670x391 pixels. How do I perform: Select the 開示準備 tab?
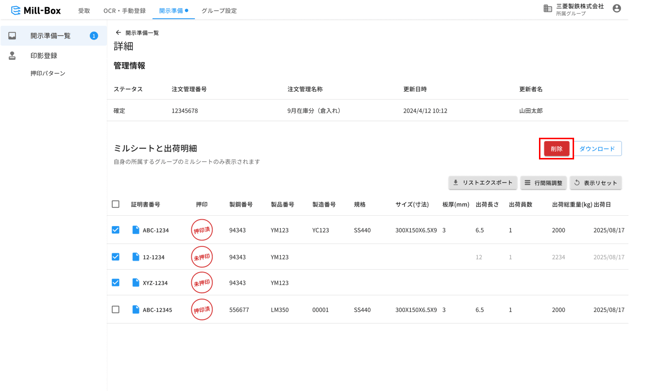173,11
